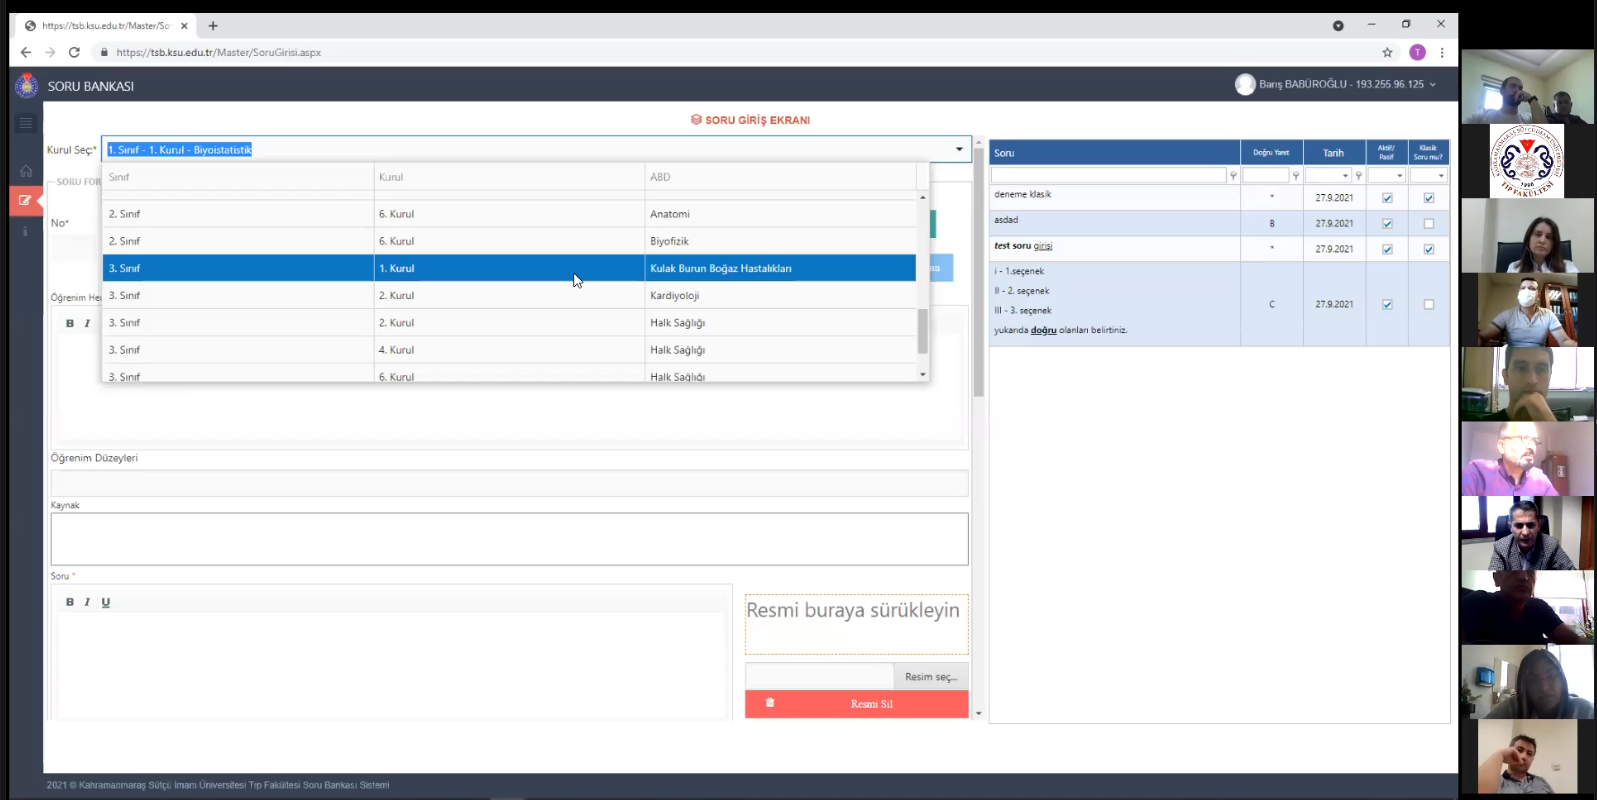This screenshot has width=1597, height=800.
Task: Select the 2. Sınıf 6. Kurul Anatomi row
Action: tap(509, 214)
